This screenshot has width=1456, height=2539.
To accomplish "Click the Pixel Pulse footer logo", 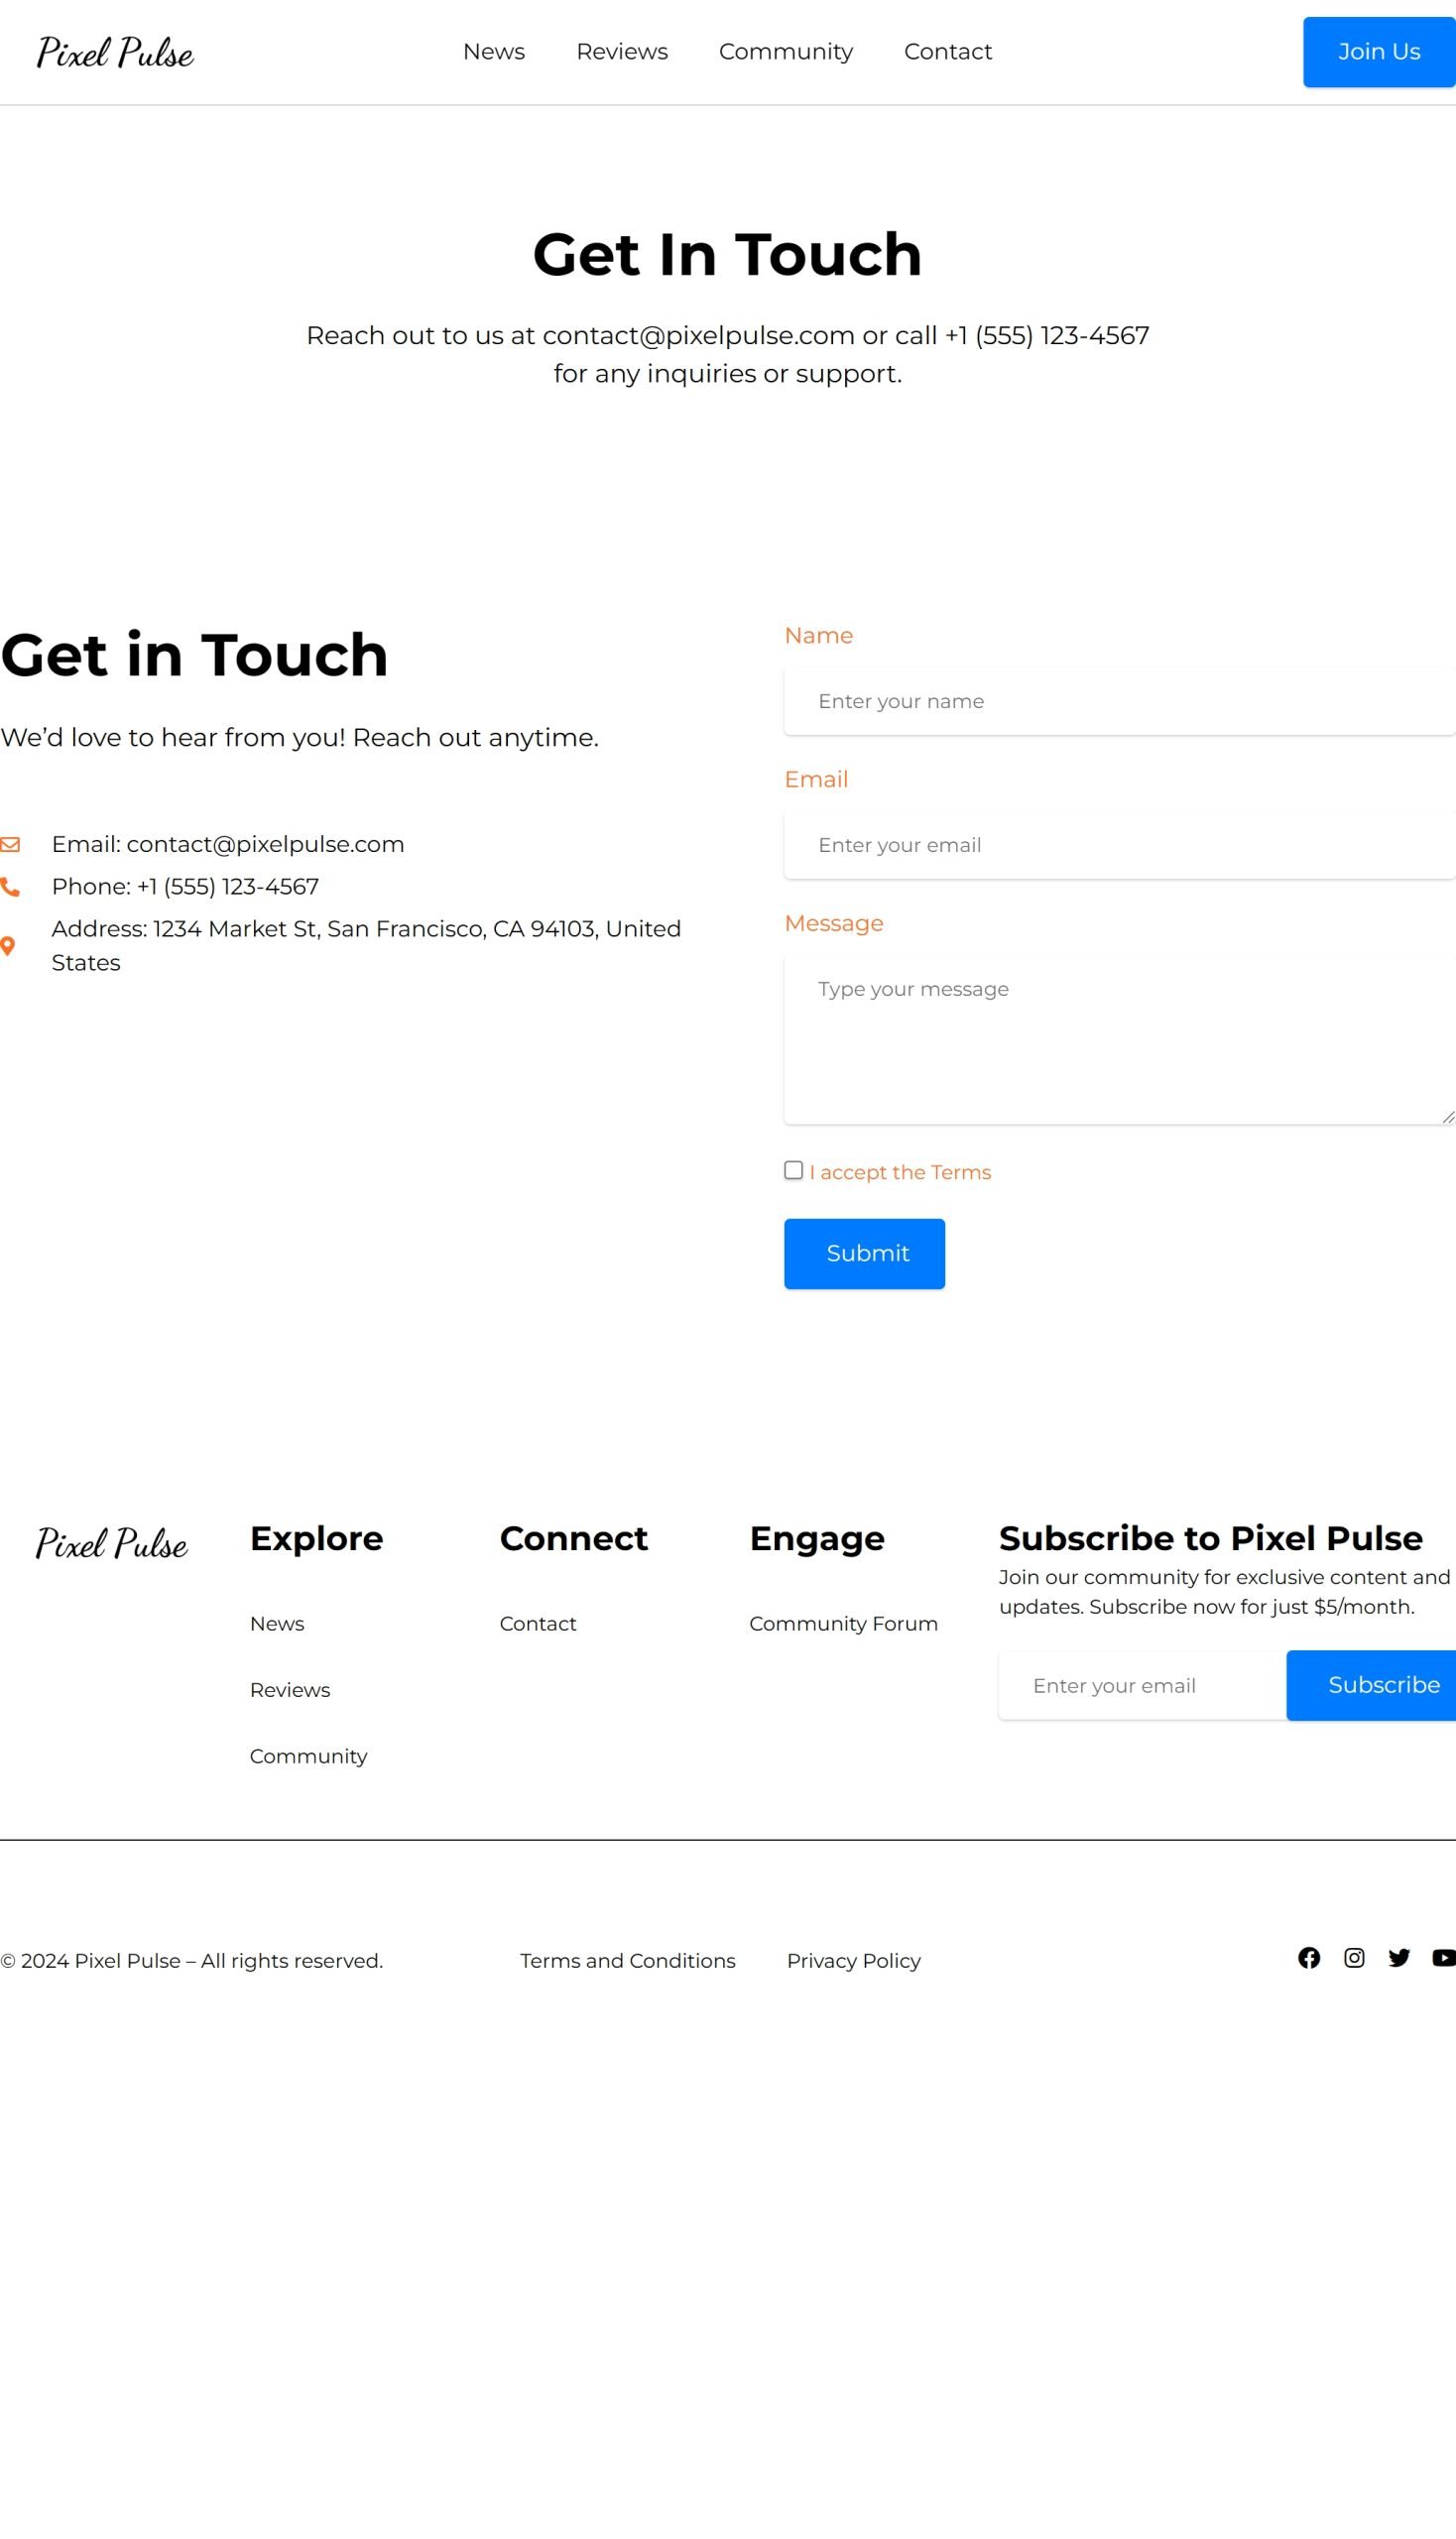I will coord(112,1543).
